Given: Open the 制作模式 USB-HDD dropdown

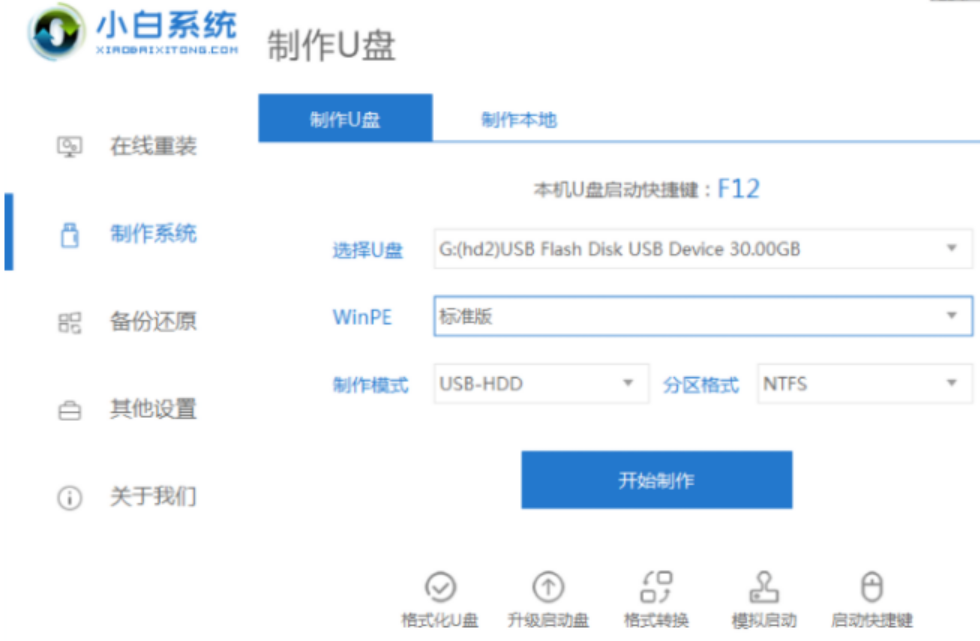Looking at the screenshot, I should pyautogui.click(x=541, y=383).
